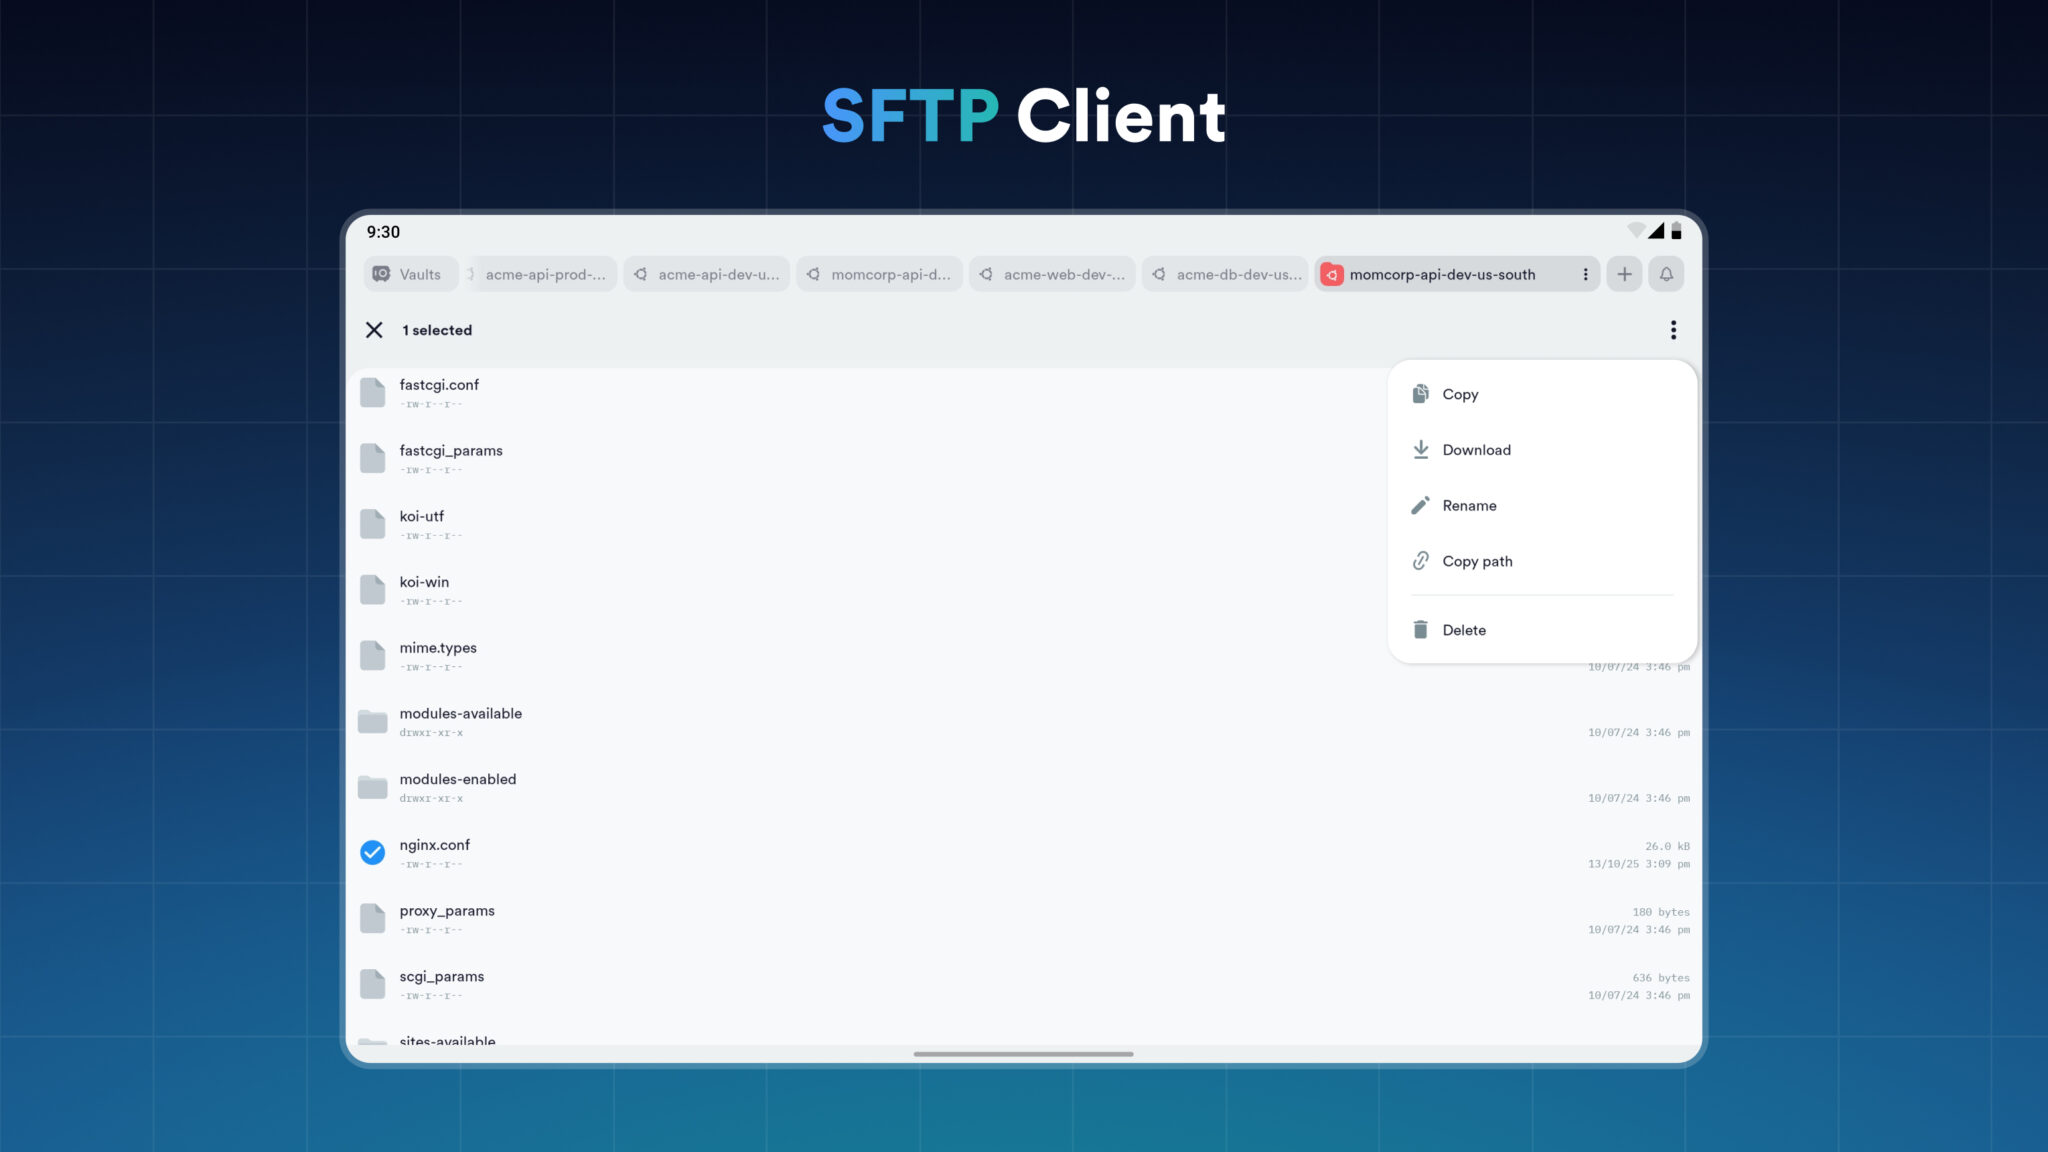
Task: Click the bell notification icon
Action: coord(1666,274)
